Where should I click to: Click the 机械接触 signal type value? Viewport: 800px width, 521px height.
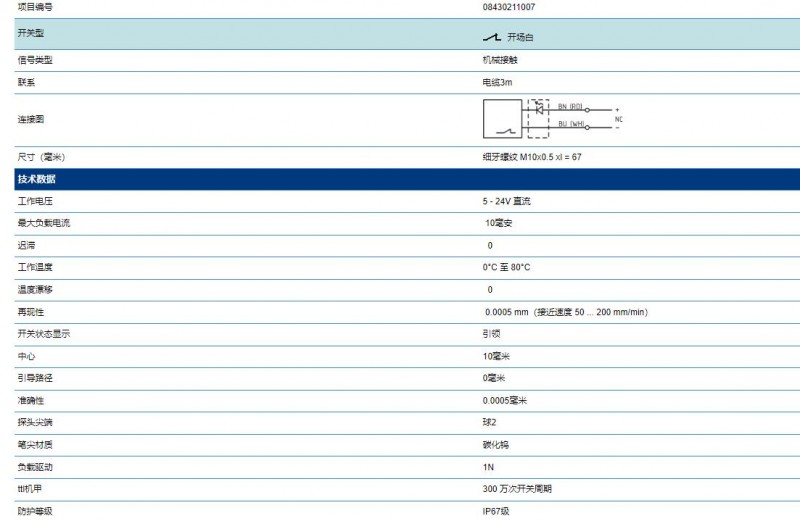[500, 60]
